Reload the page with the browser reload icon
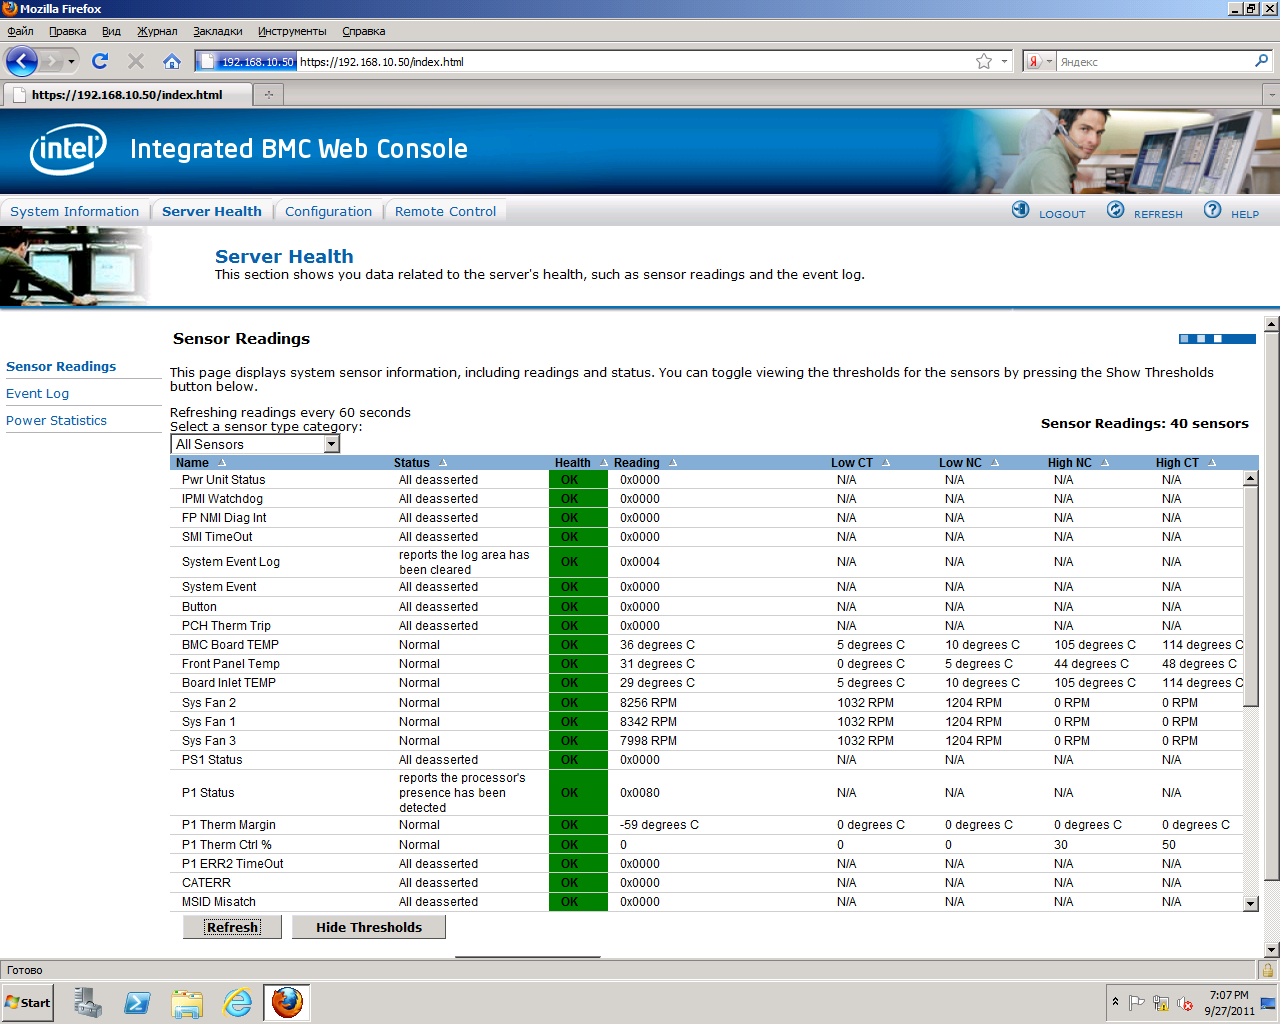1280x1024 pixels. click(x=100, y=62)
